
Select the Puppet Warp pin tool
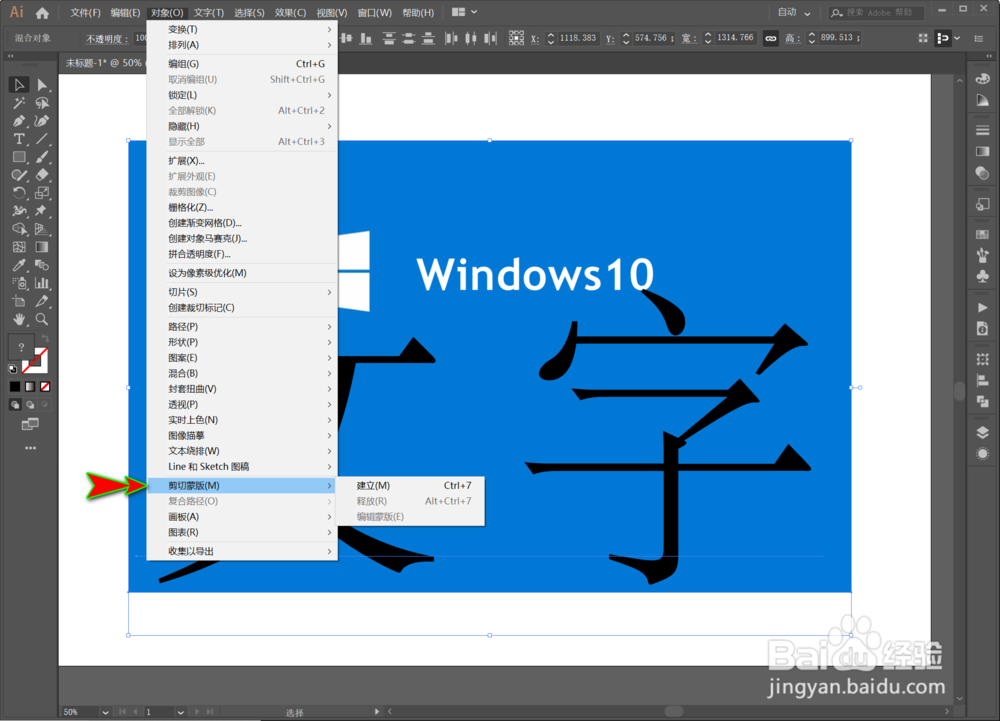[42, 210]
